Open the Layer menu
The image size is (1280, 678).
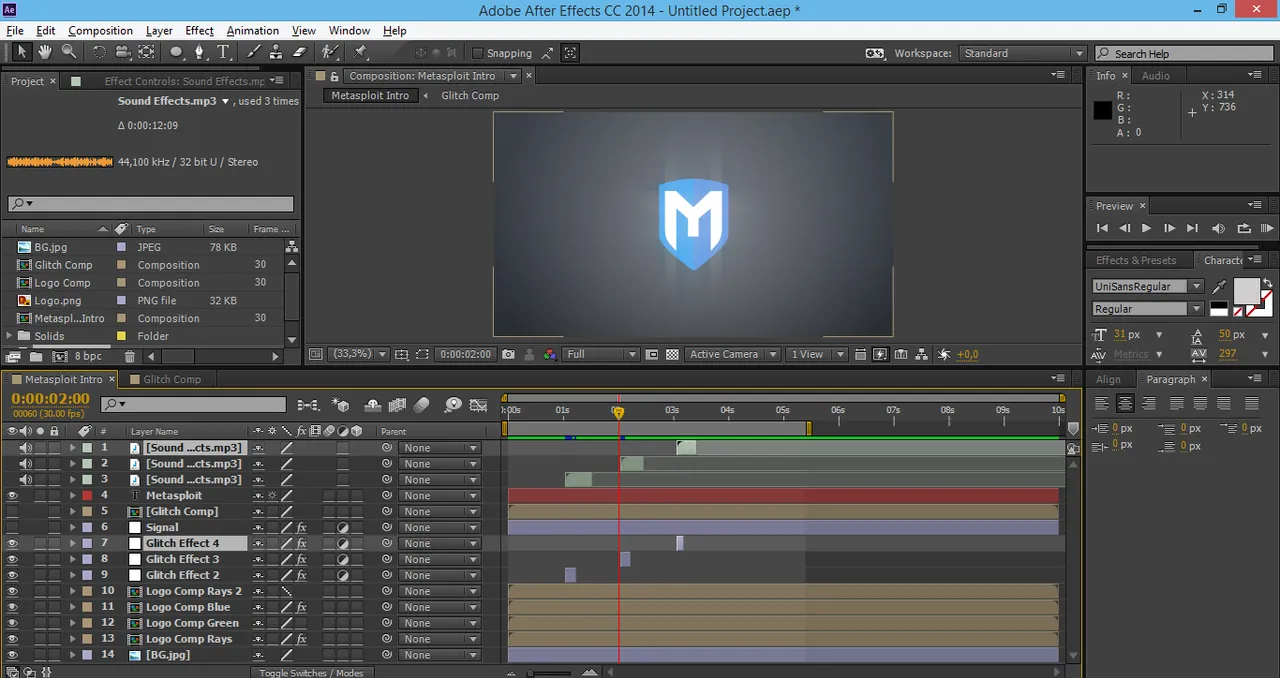(x=158, y=31)
